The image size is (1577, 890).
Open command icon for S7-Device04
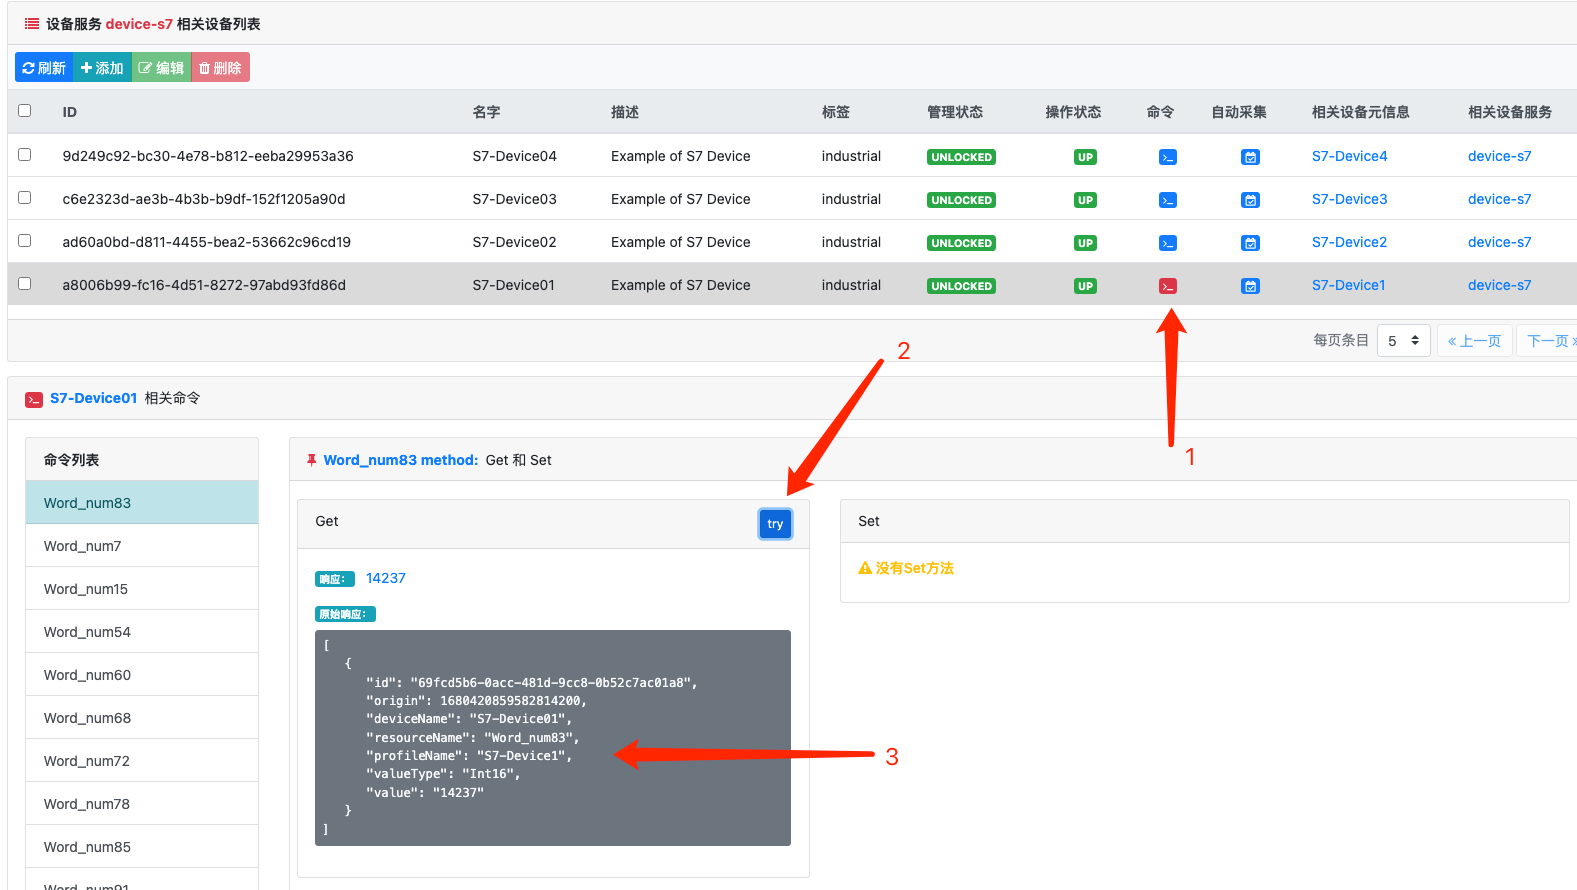tap(1167, 157)
